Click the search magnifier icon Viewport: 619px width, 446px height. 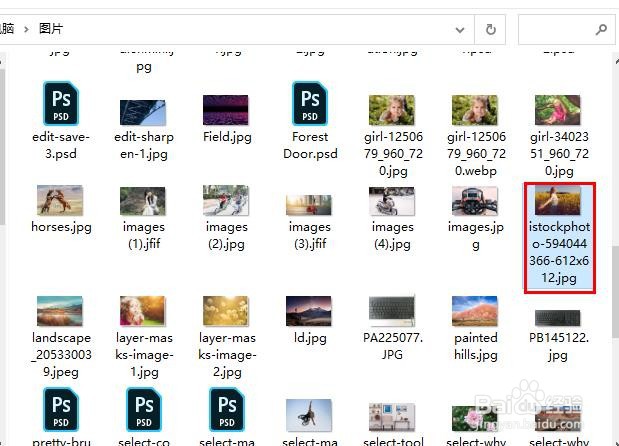(x=601, y=30)
